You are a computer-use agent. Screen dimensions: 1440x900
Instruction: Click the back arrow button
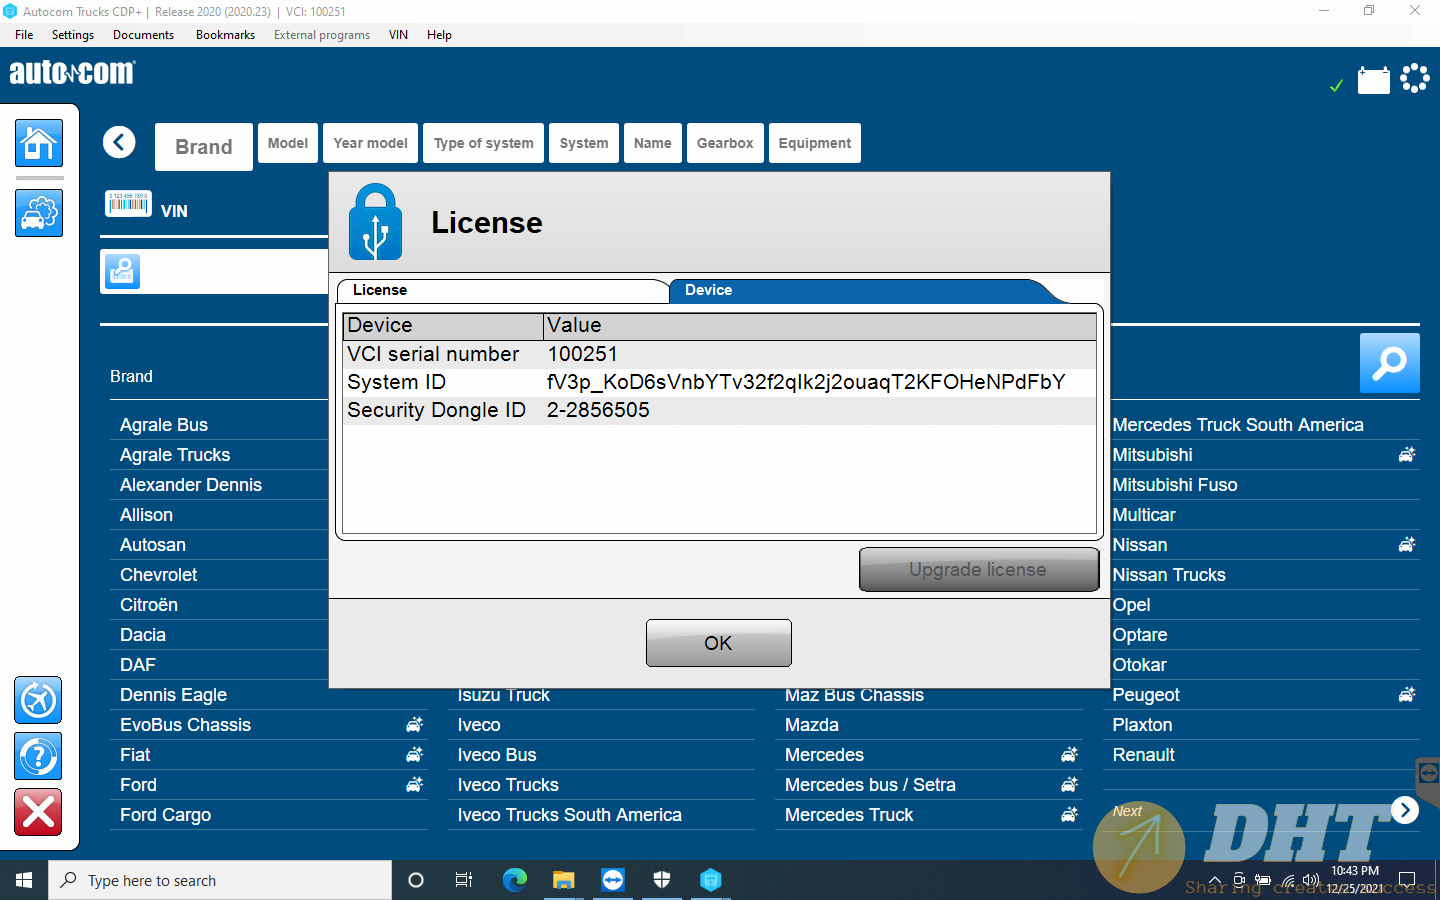point(119,142)
